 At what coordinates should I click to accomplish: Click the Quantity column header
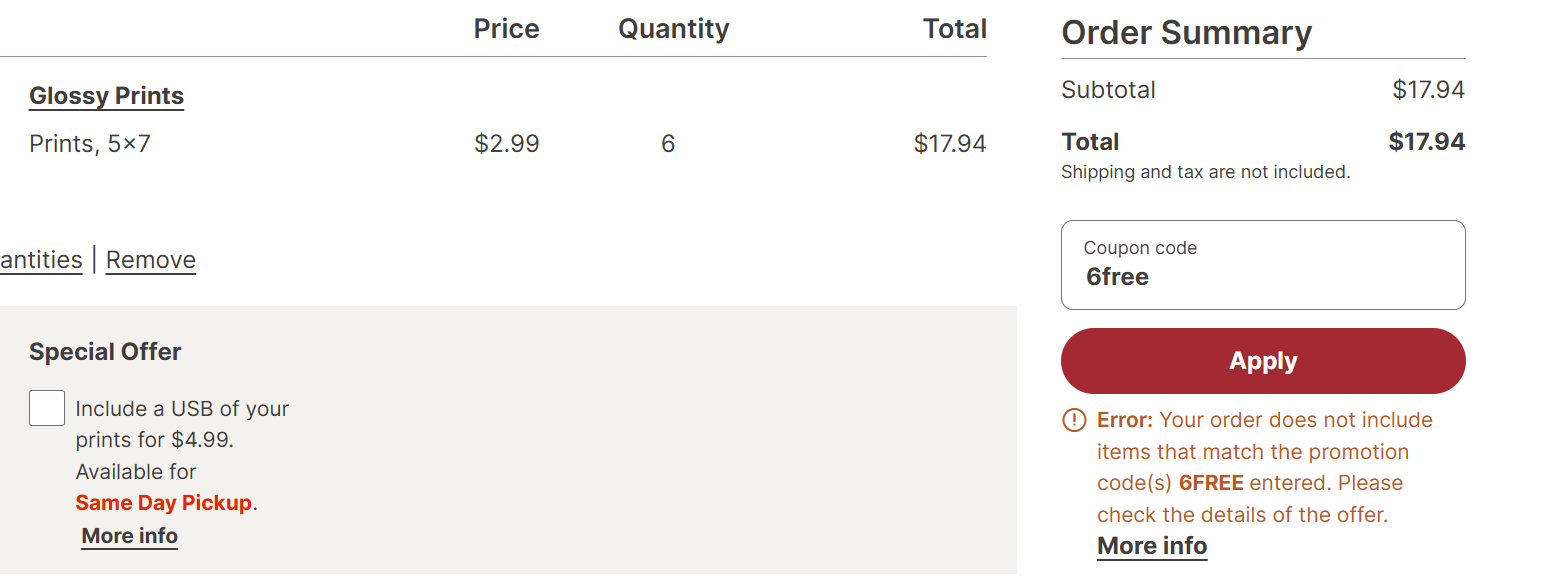673,29
